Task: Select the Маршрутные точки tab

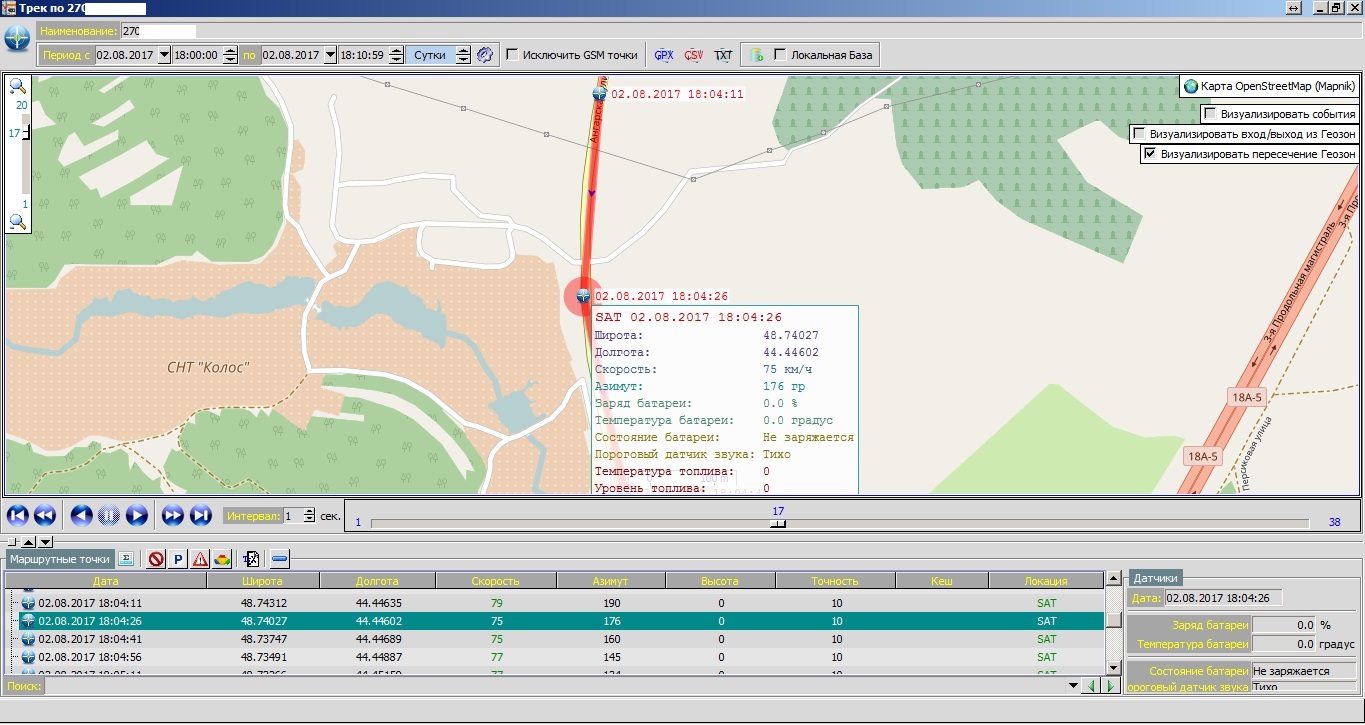Action: [x=59, y=560]
